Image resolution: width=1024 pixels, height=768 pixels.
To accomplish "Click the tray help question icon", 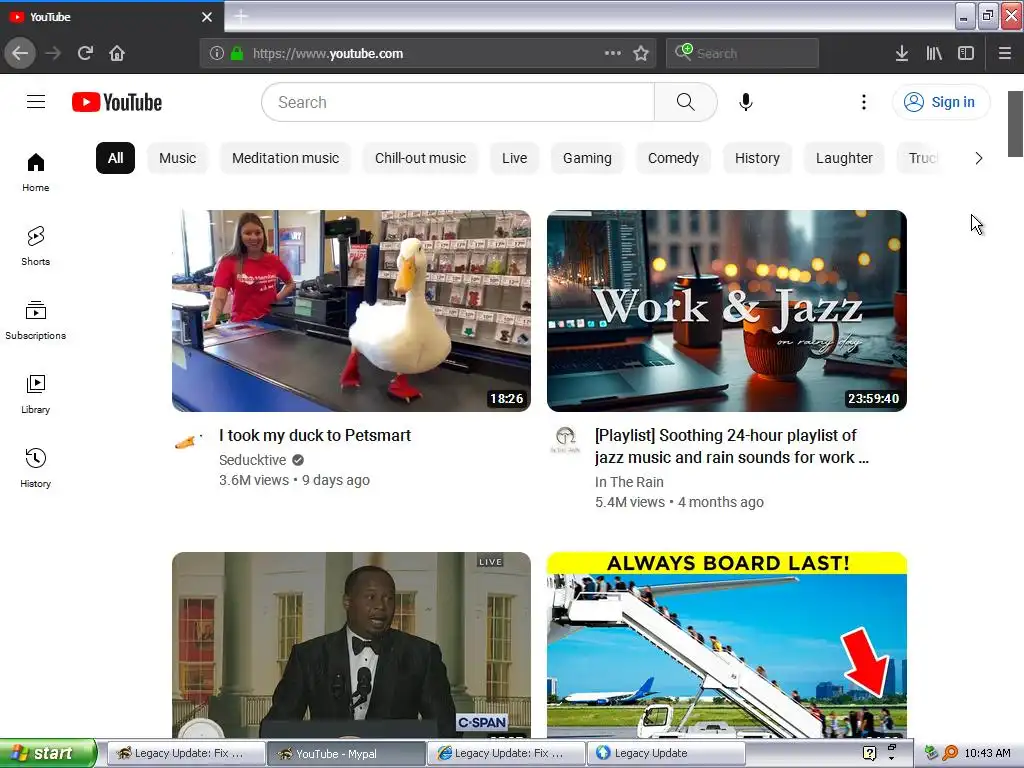I will (x=869, y=753).
